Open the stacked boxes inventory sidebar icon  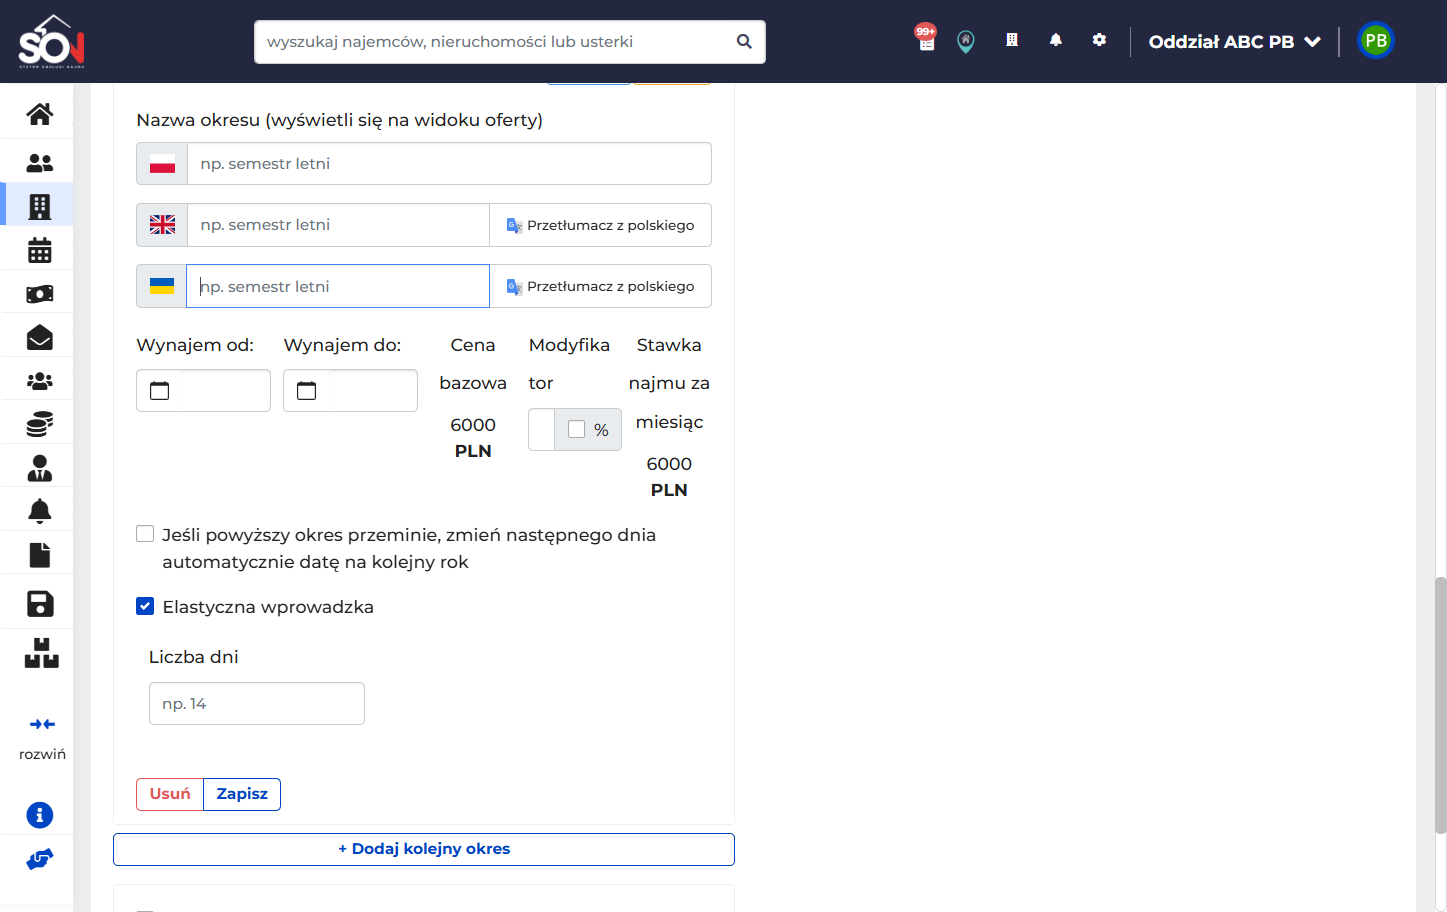tap(41, 653)
